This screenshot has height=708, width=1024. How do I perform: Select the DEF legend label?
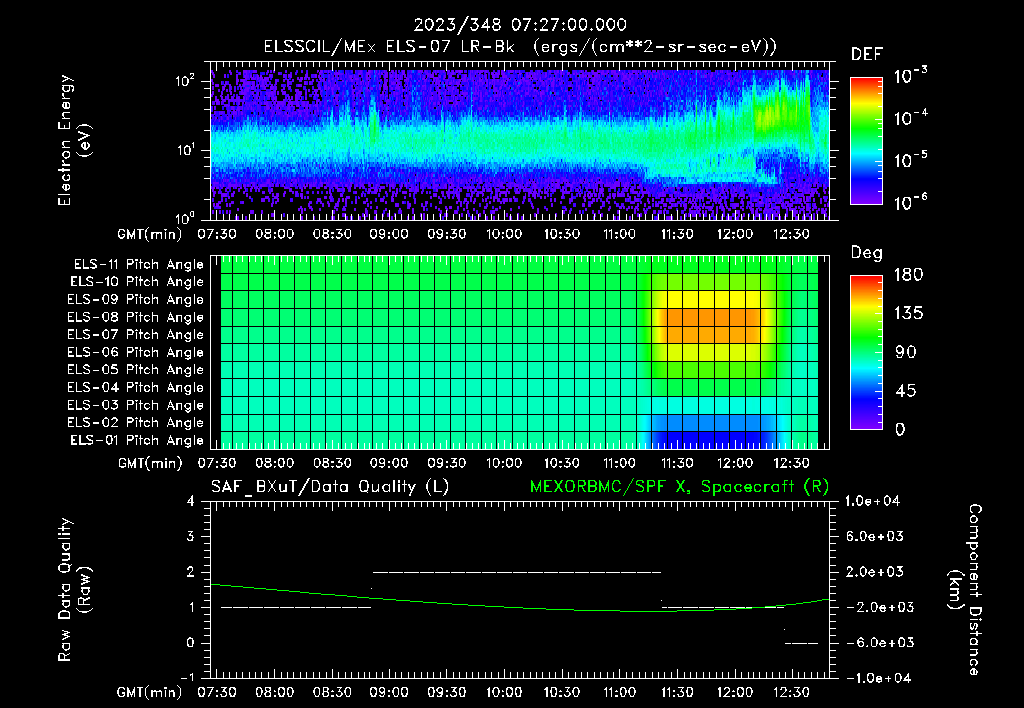pos(867,55)
